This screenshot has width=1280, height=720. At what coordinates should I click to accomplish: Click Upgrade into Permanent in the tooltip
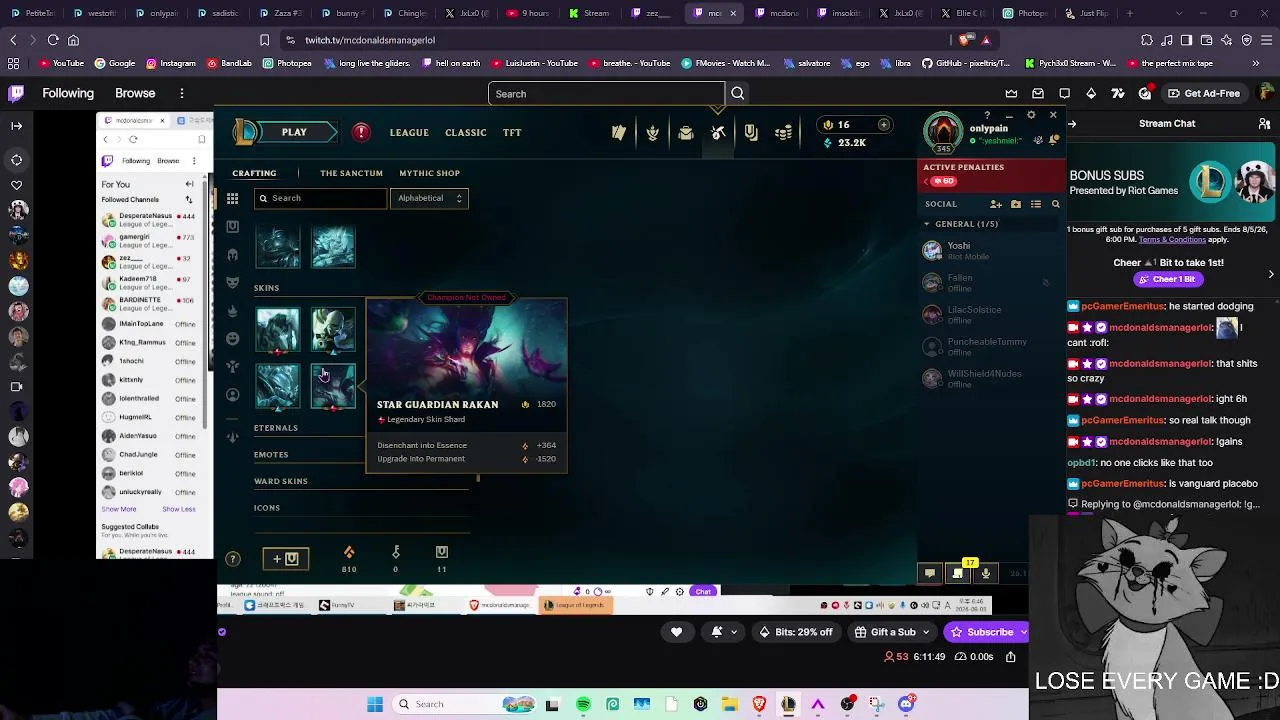click(x=421, y=459)
